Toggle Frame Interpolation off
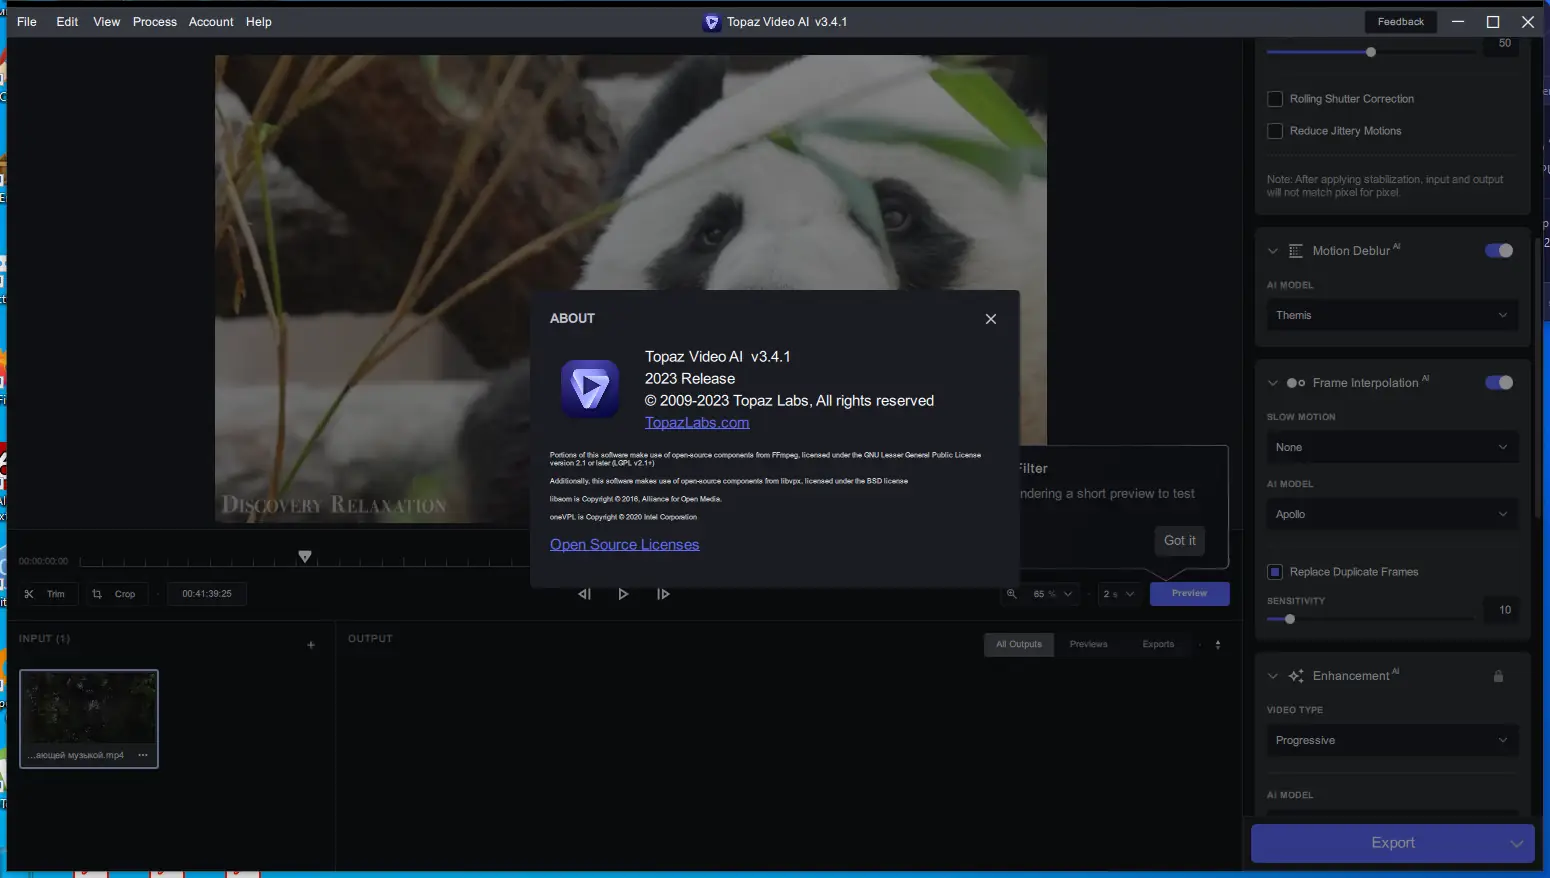The image size is (1550, 878). pyautogui.click(x=1499, y=383)
